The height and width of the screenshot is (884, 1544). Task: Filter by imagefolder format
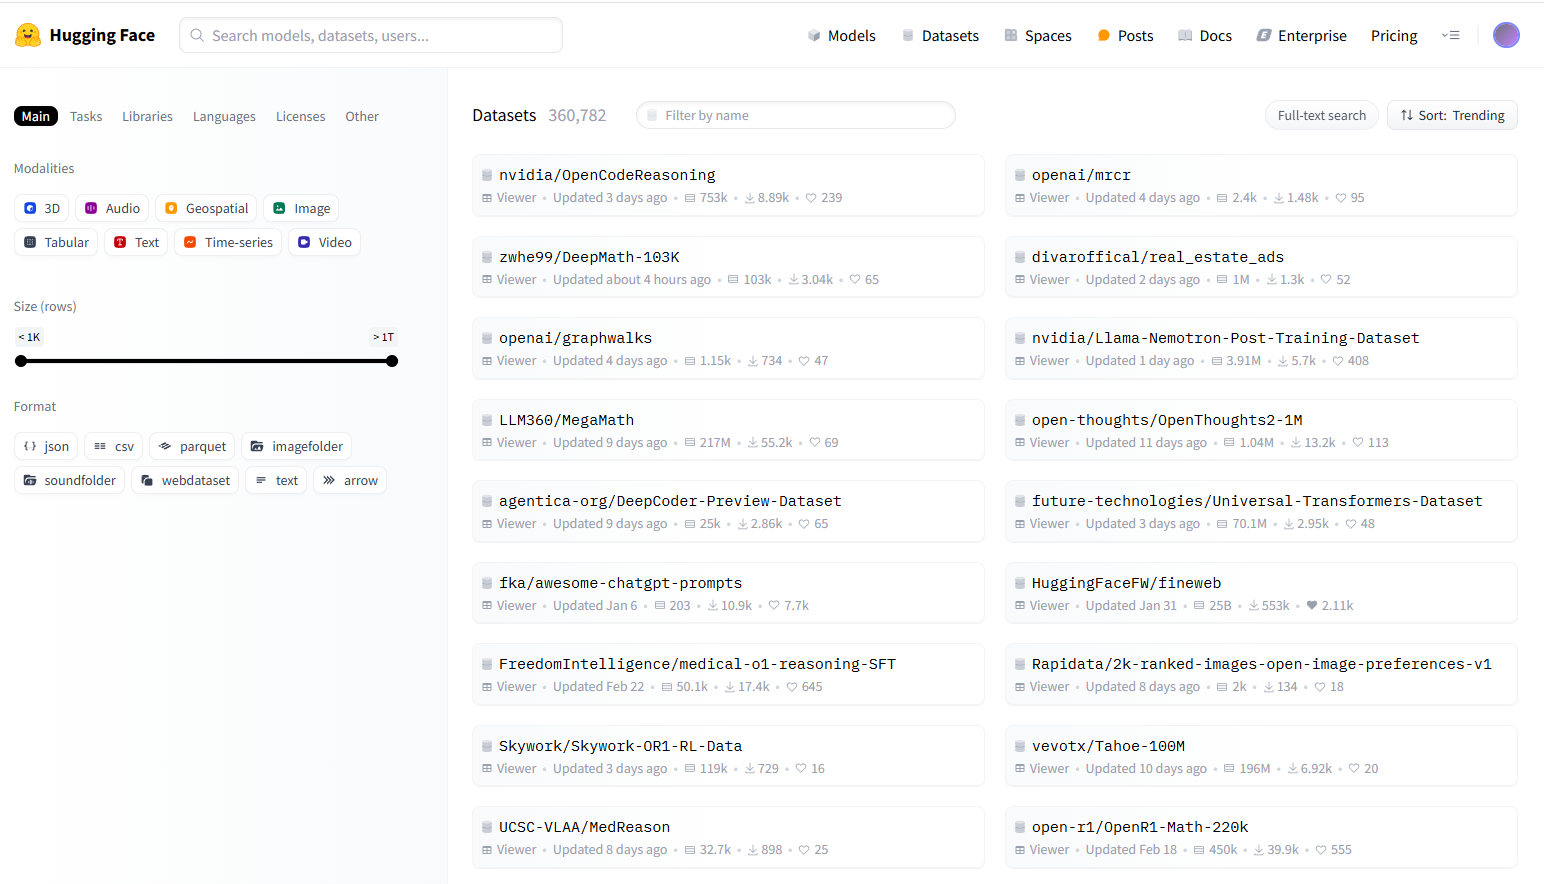pyautogui.click(x=296, y=446)
